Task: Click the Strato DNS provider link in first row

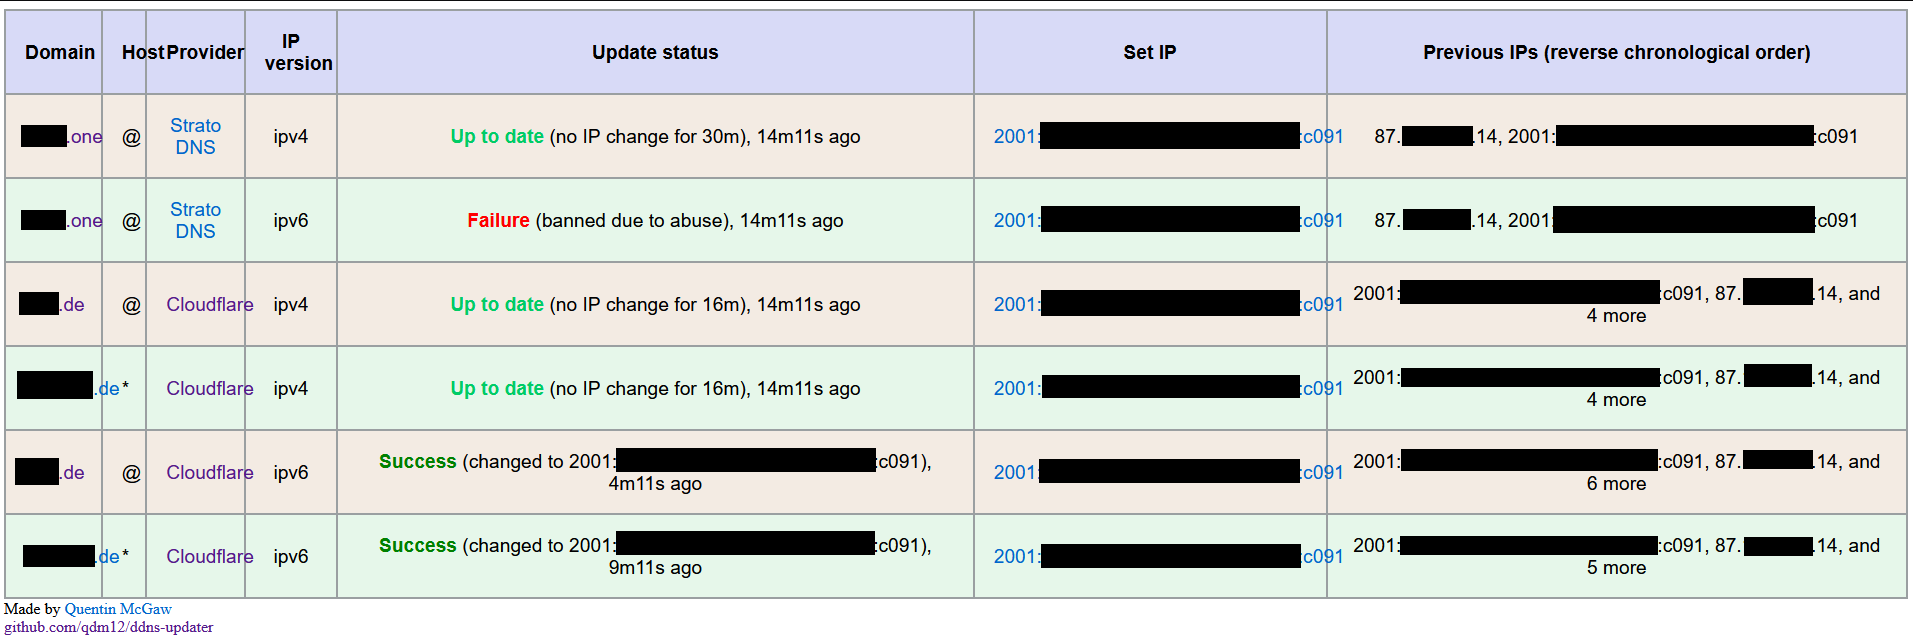Action: pos(195,137)
